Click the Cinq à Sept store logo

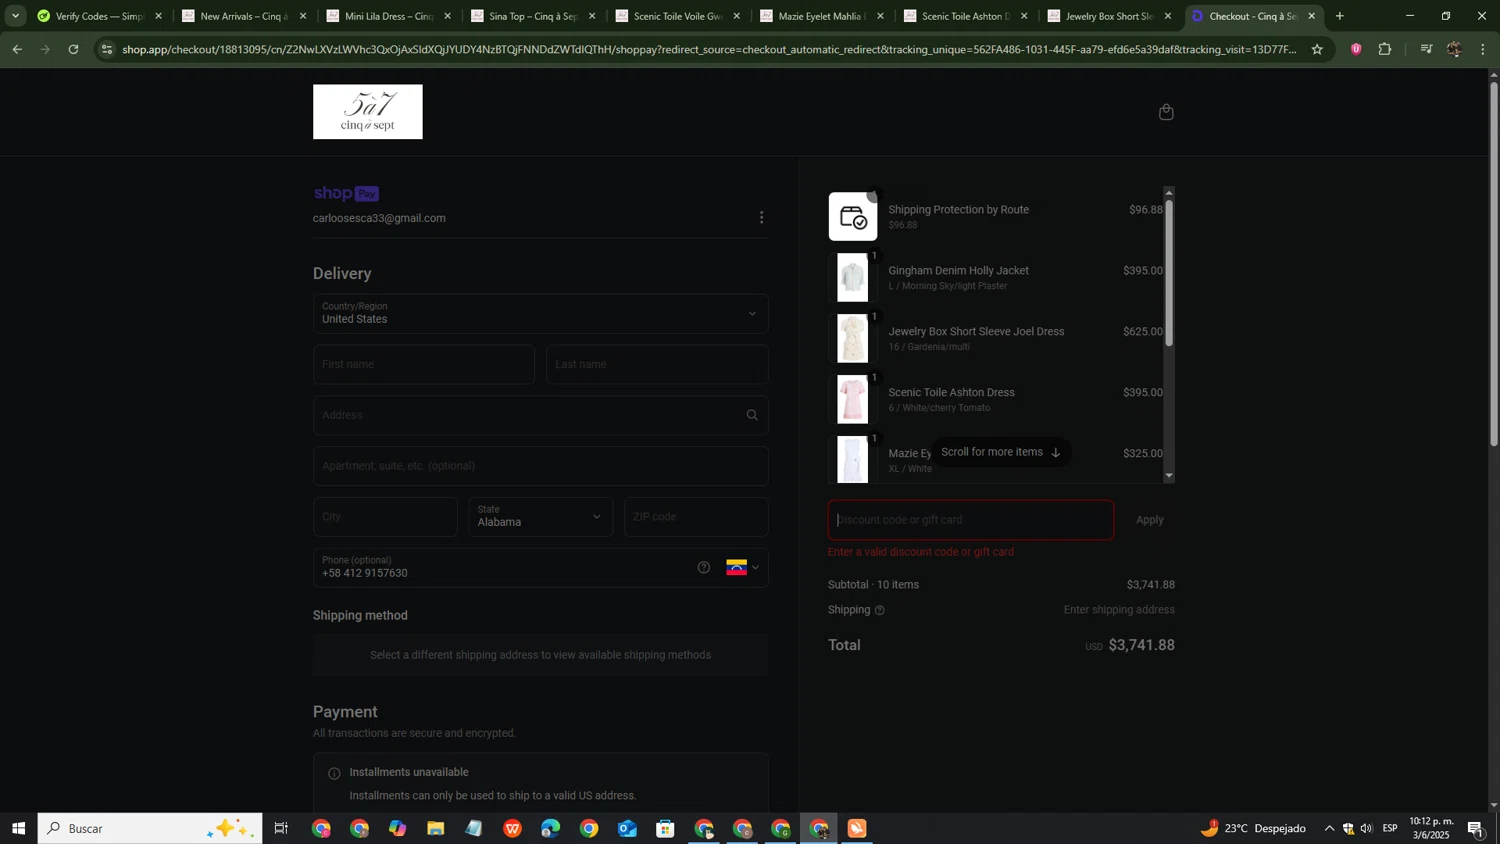(x=368, y=112)
